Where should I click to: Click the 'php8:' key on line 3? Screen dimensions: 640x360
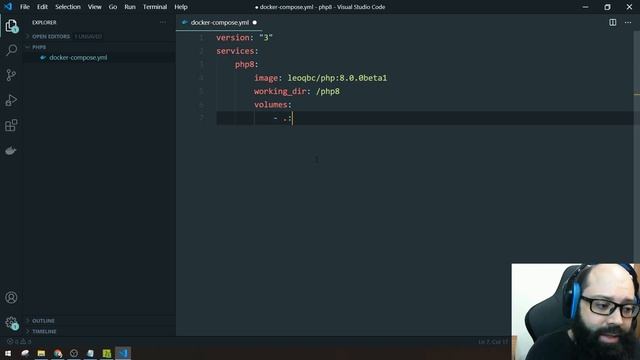tap(247, 64)
